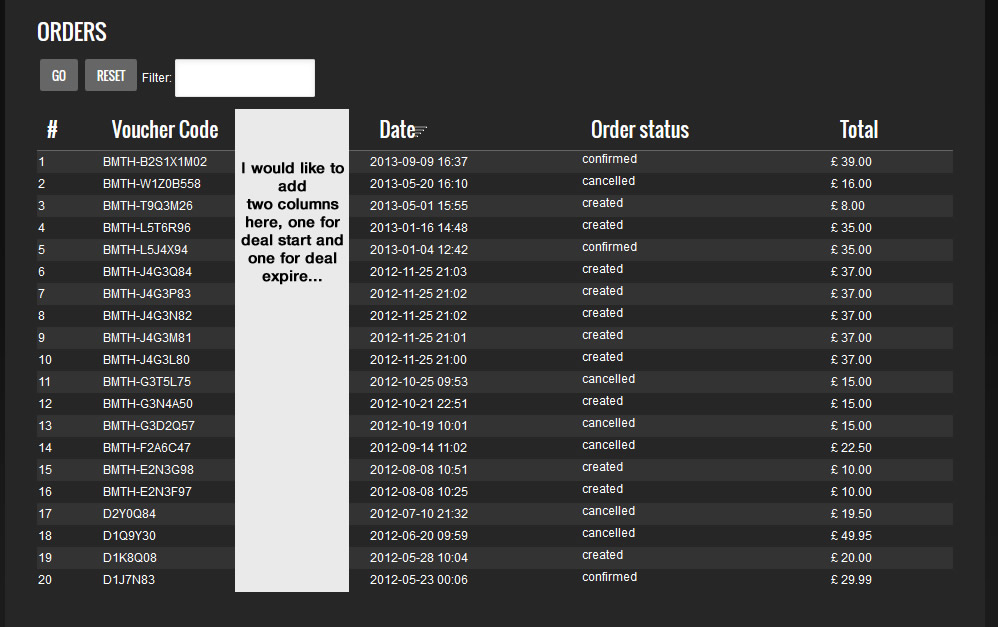Click date 2012-10-21 22:51
This screenshot has width=998, height=627.
[x=419, y=404]
